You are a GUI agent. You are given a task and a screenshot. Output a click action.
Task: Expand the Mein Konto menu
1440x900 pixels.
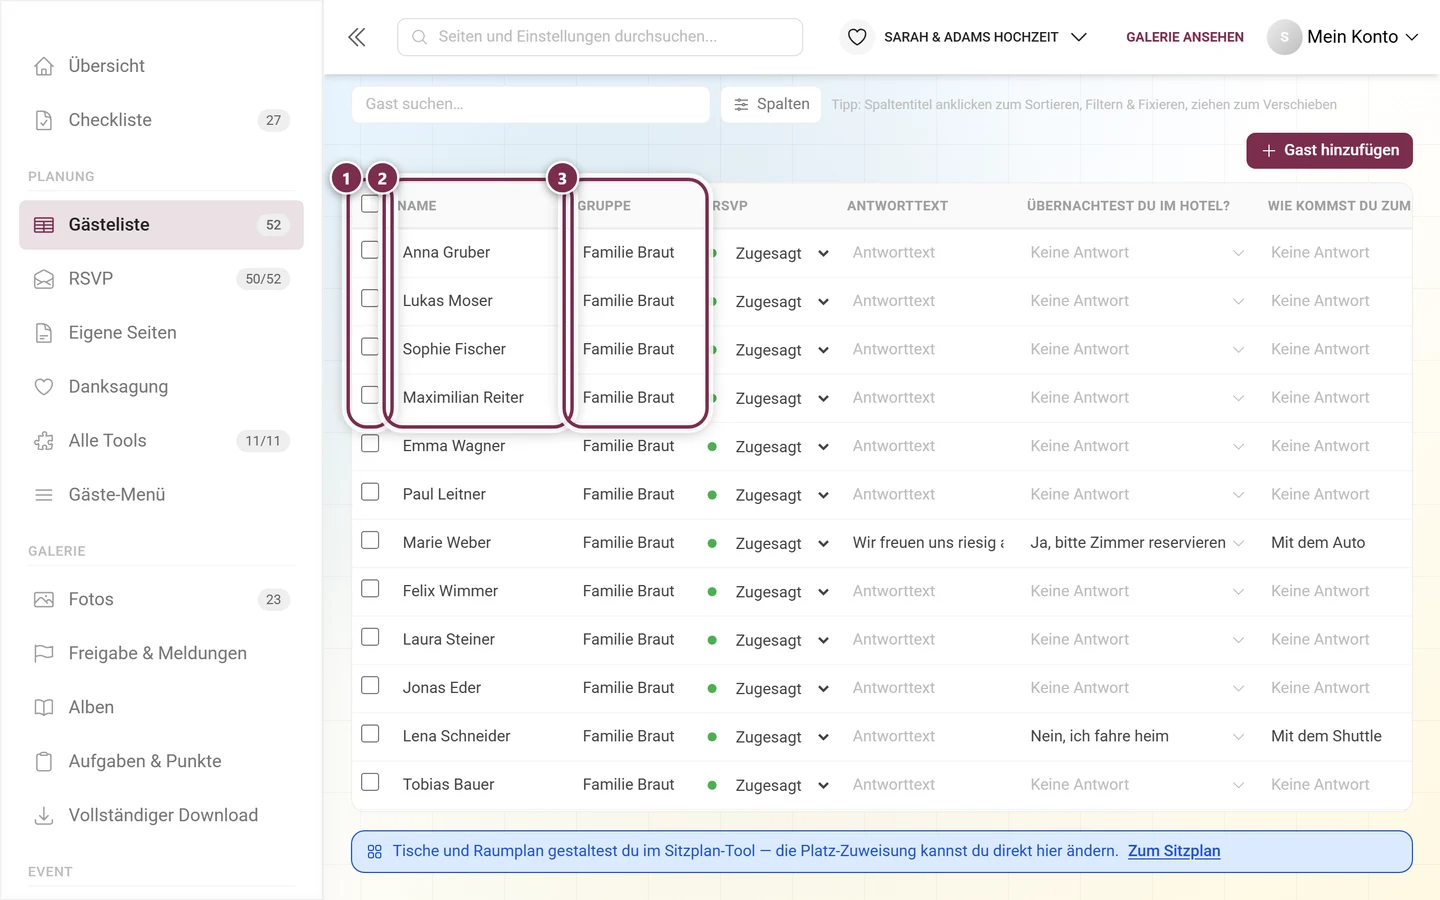tap(1344, 37)
